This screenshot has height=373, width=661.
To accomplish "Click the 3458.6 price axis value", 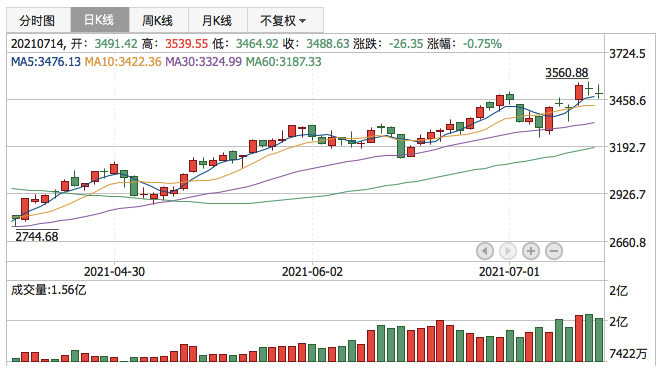I will click(627, 101).
